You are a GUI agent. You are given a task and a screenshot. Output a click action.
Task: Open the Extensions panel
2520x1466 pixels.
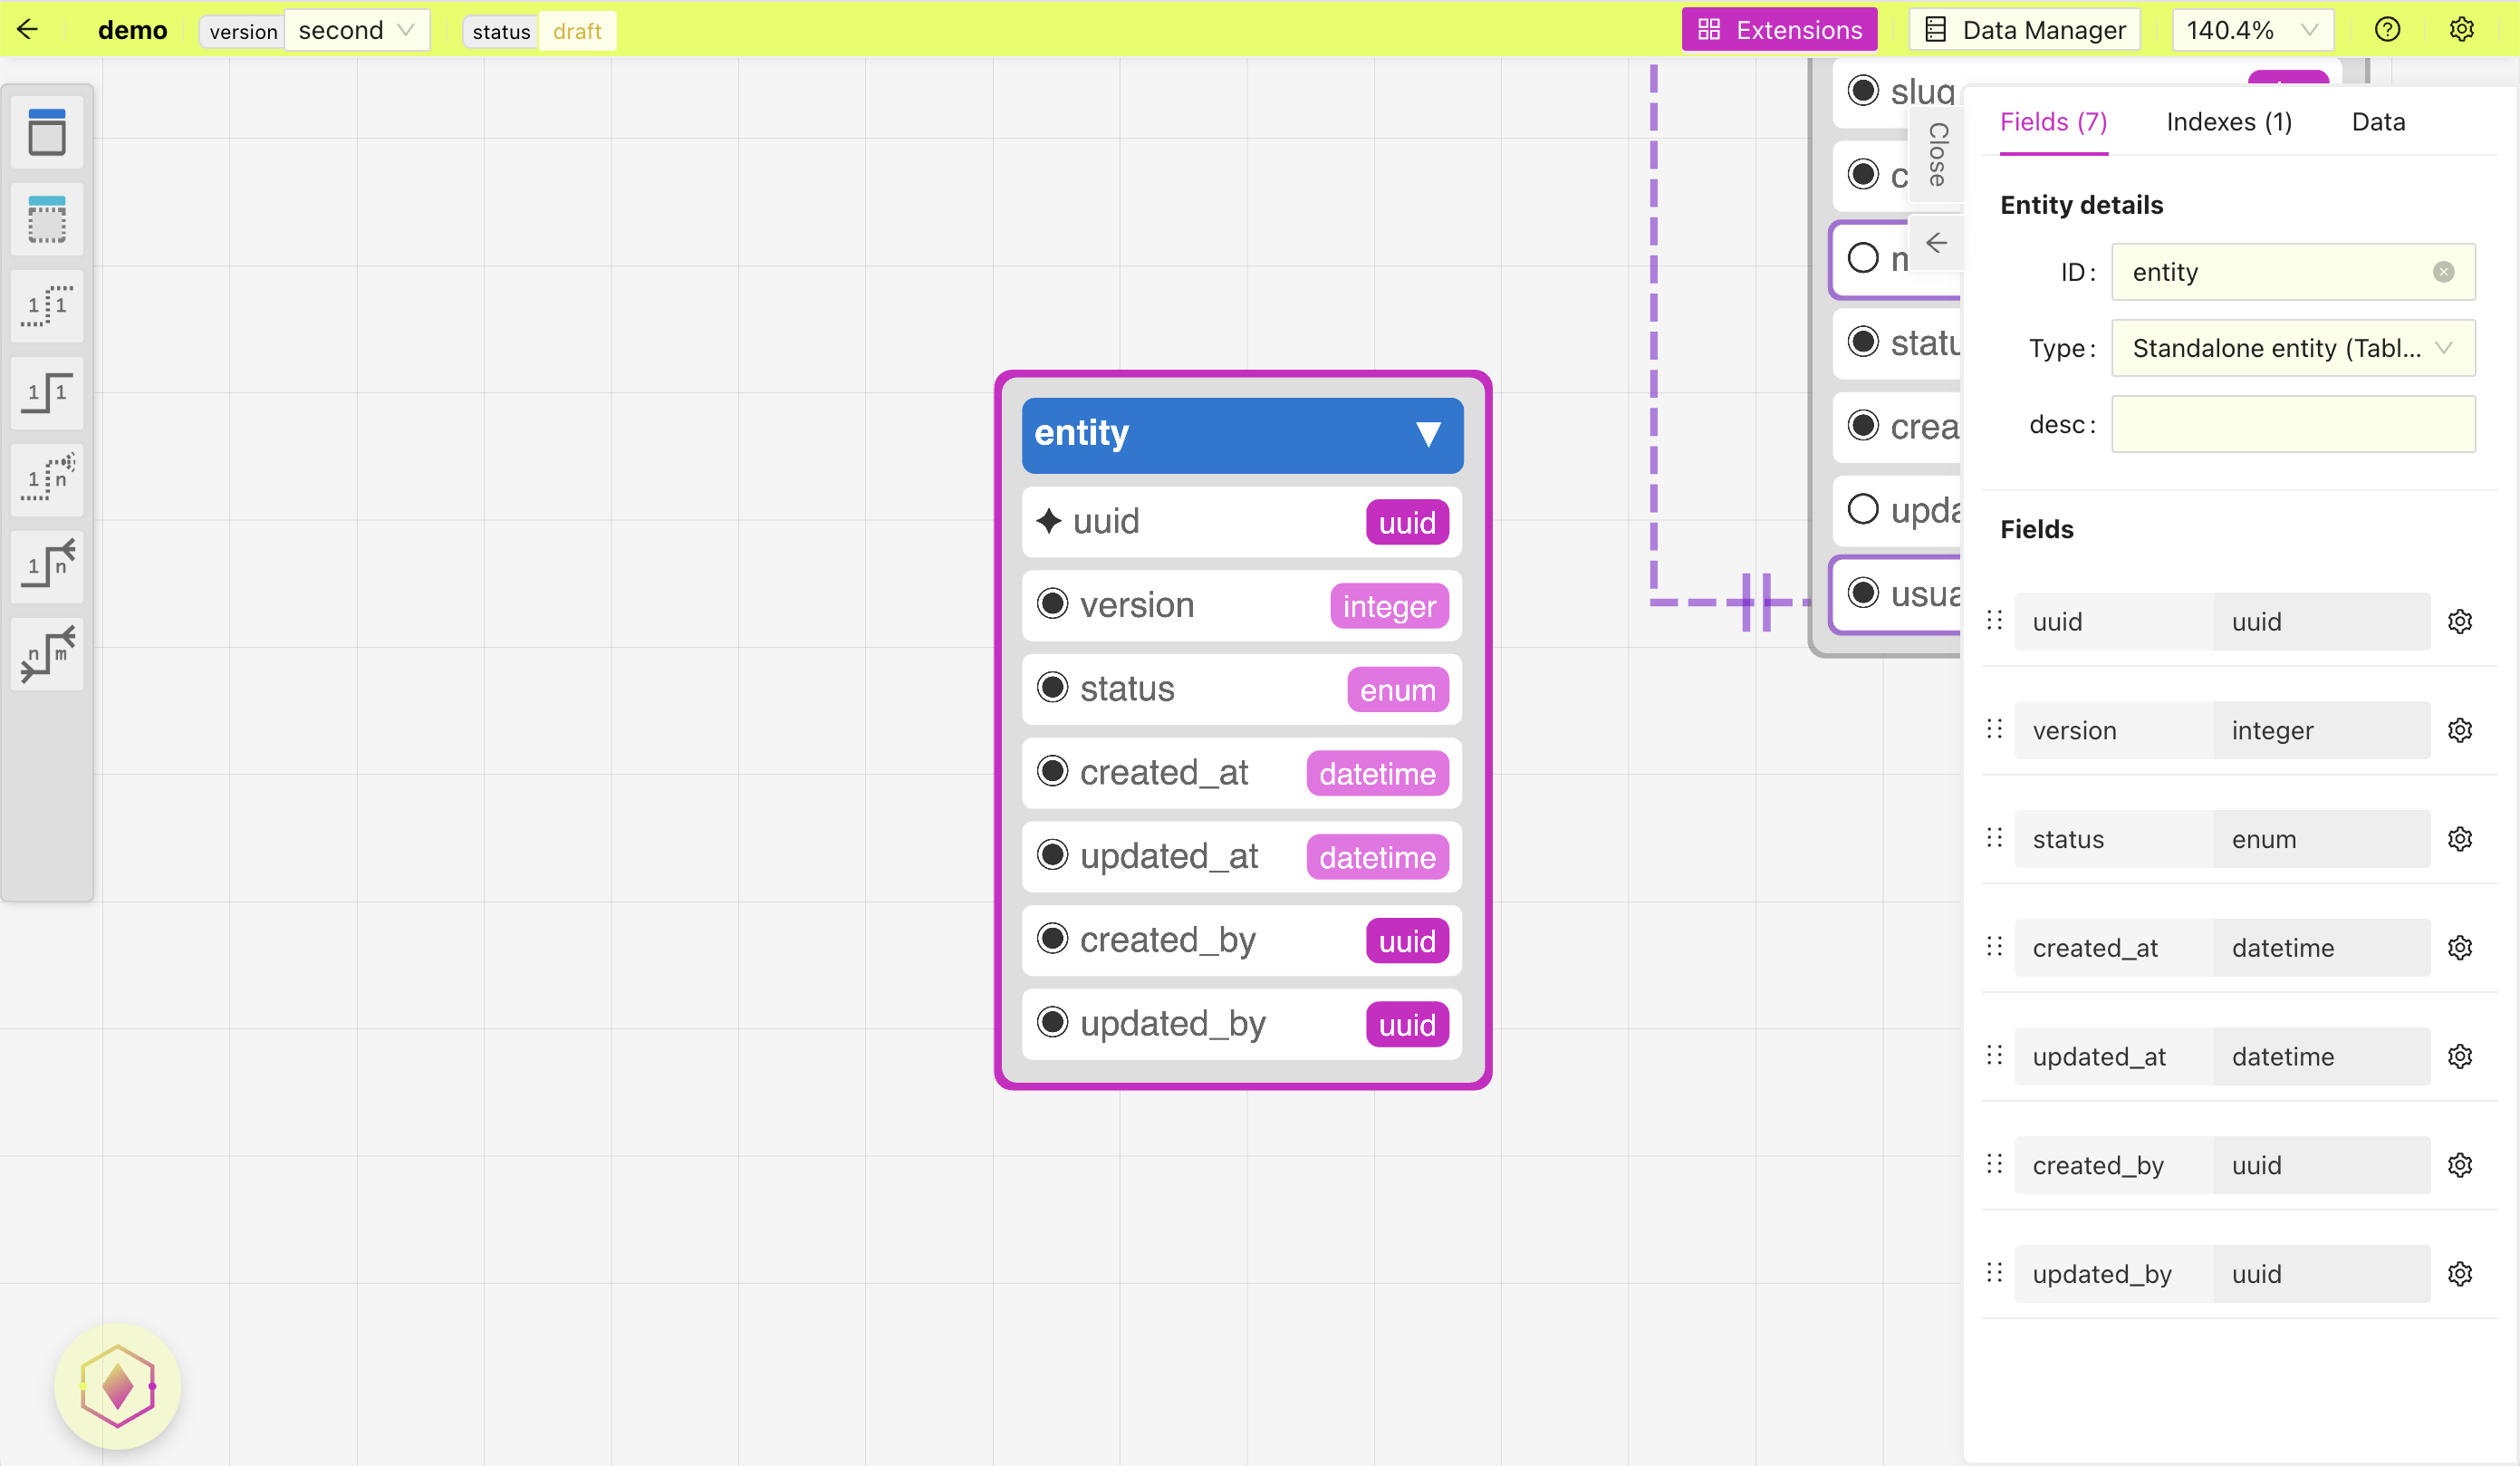pyautogui.click(x=1779, y=29)
